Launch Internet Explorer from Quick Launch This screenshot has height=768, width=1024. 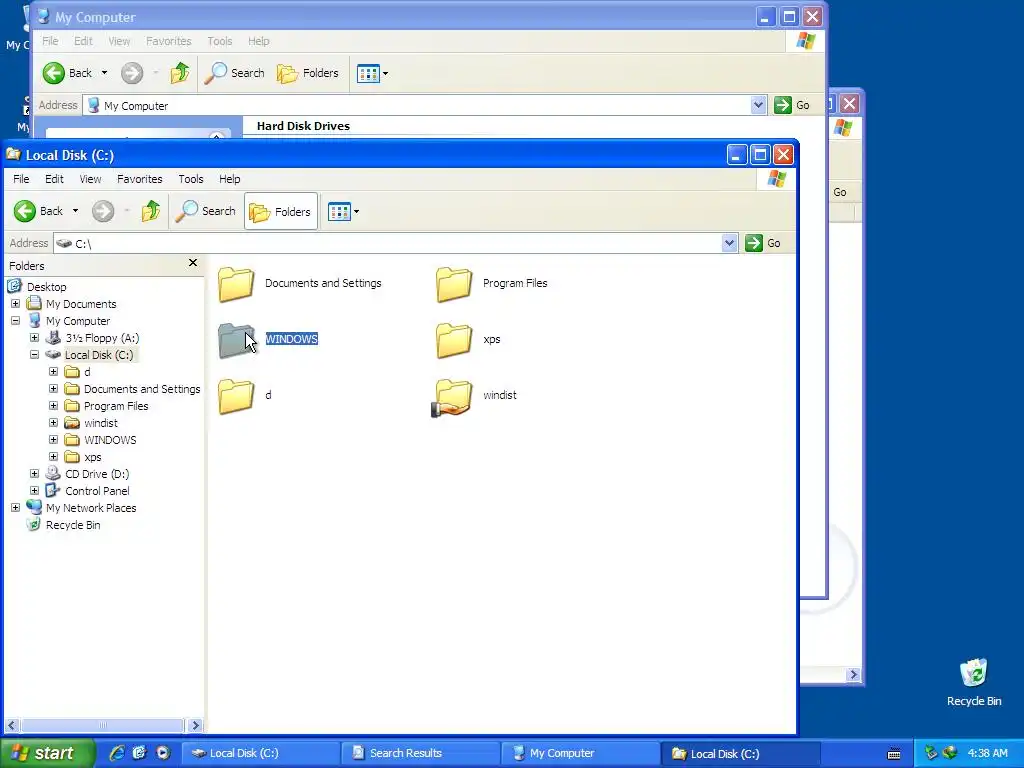tap(117, 753)
